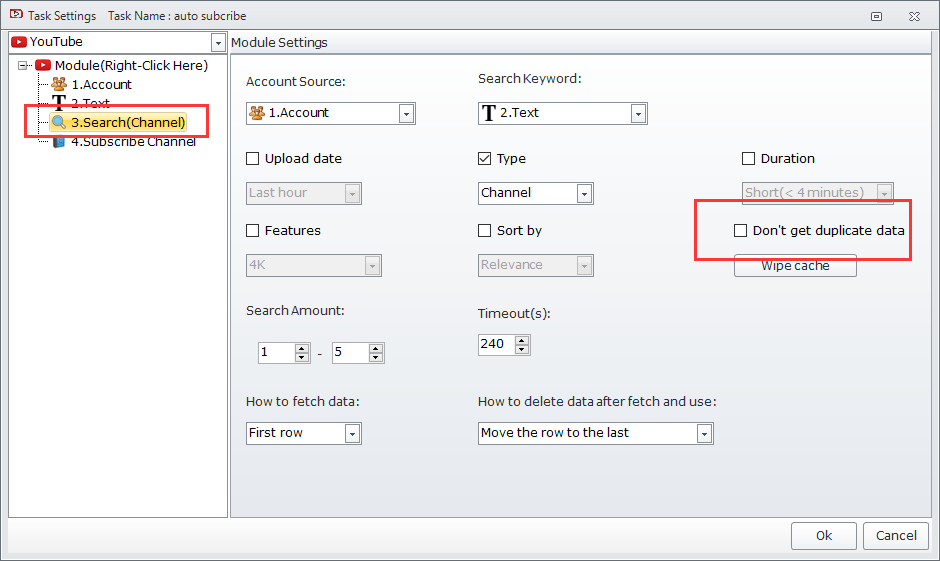Click the Module root YouTube icon
The height and width of the screenshot is (561, 940).
click(43, 65)
